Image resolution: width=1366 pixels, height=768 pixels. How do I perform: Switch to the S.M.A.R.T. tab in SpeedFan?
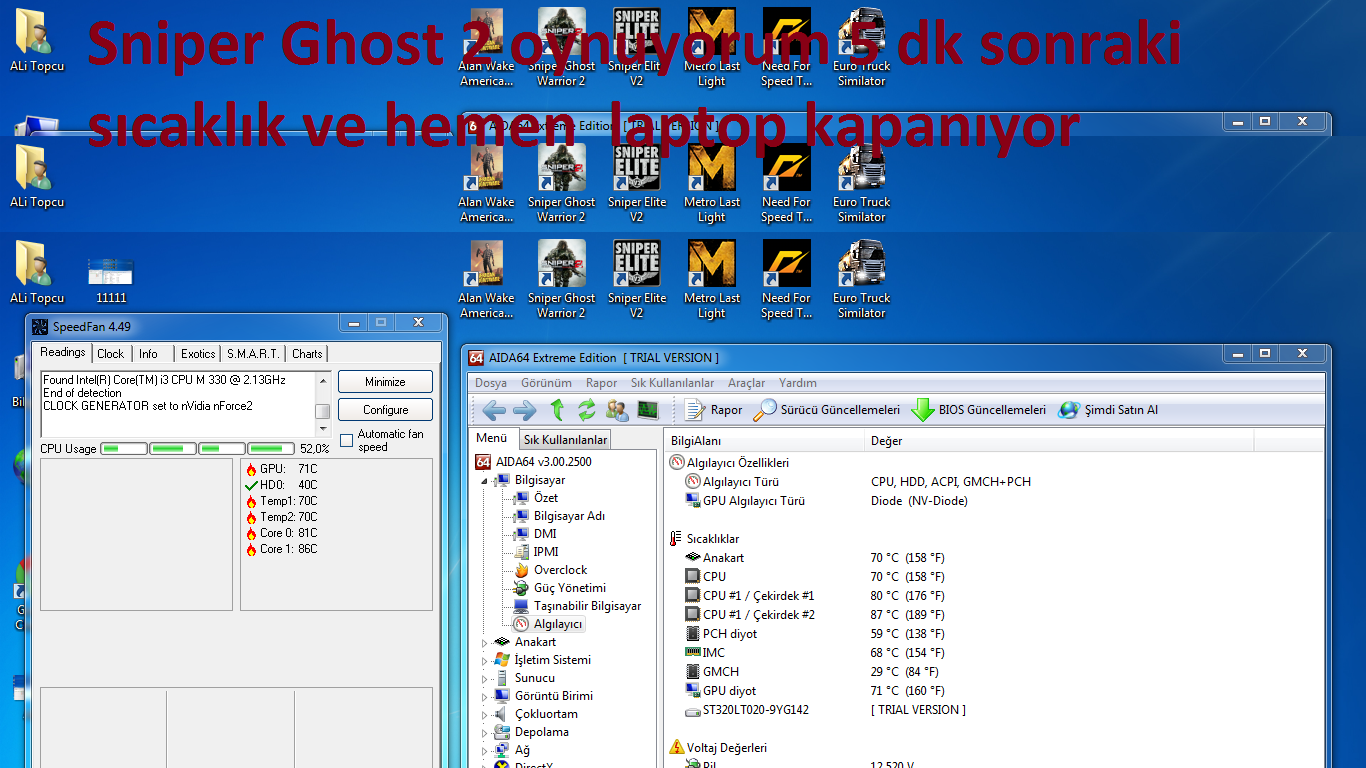point(253,354)
